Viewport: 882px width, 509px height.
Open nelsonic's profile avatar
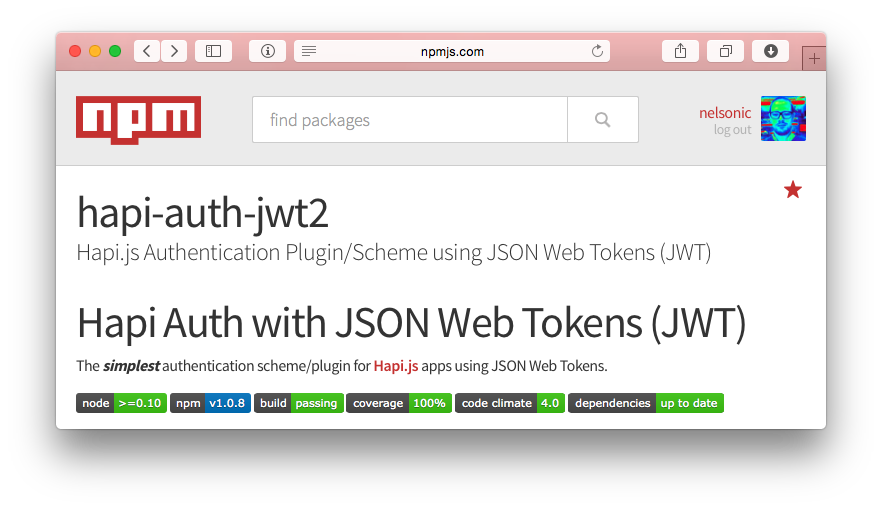coord(784,119)
